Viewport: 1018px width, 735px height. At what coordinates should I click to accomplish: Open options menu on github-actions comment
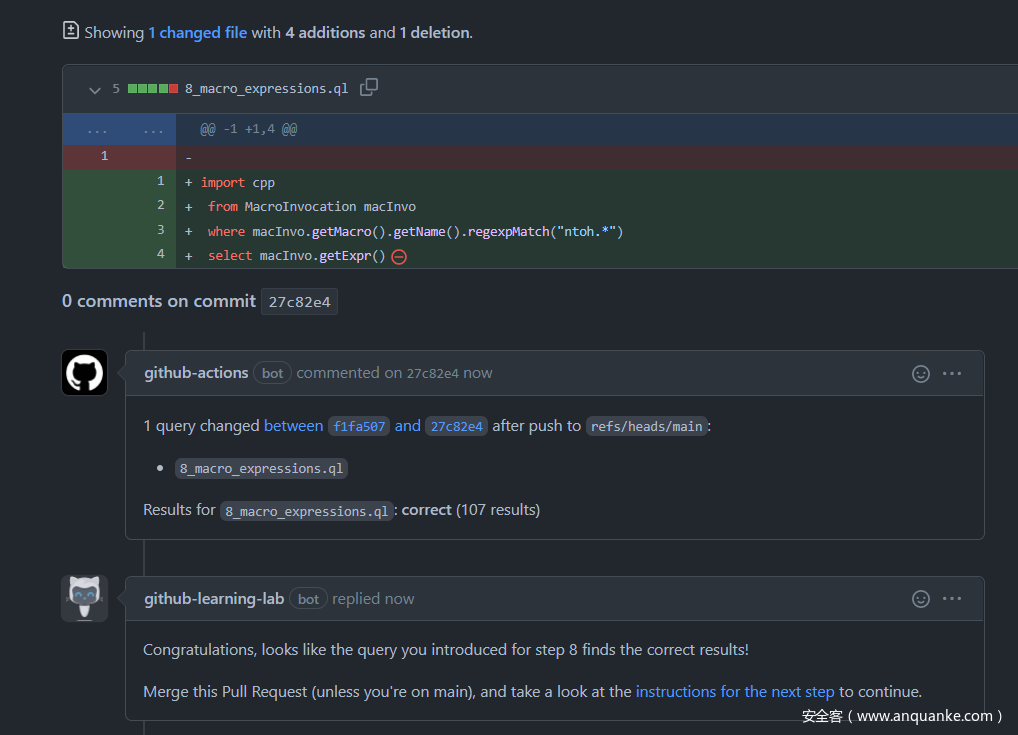952,373
